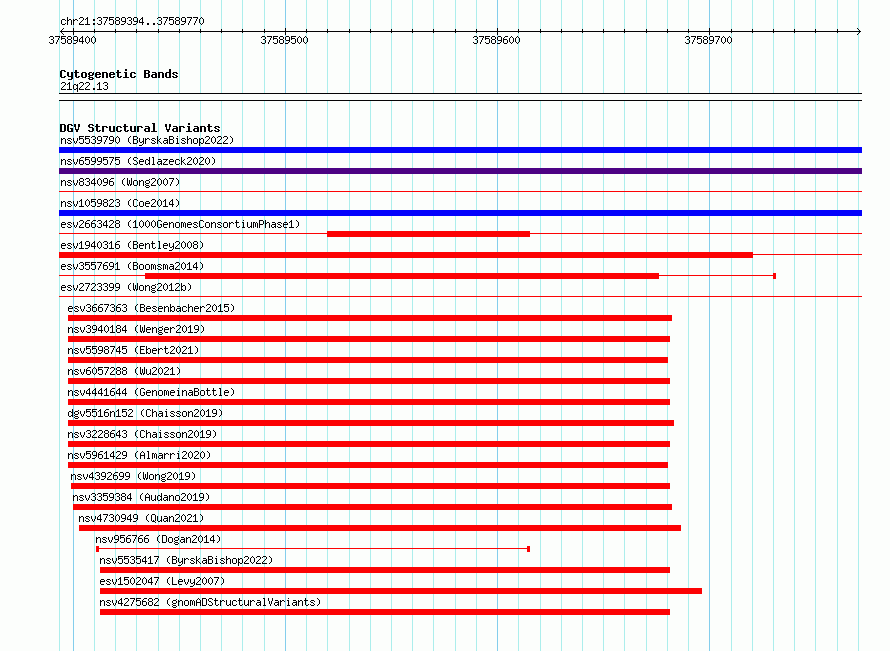Open nsv4275682 (gnomADStructuralVariants) label
Viewport: 890px width, 651px height.
pos(210,602)
